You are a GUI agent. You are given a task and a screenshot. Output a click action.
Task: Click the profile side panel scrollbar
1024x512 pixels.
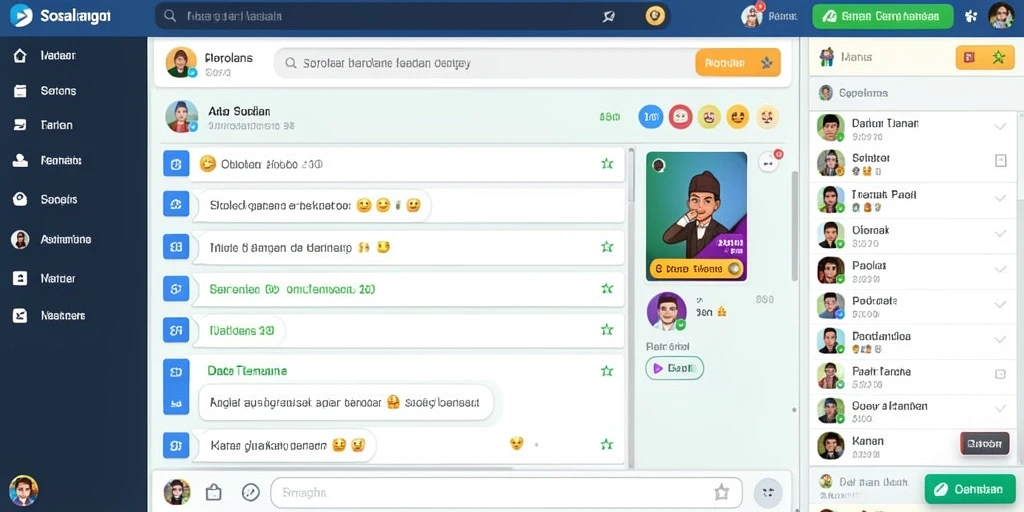(x=794, y=226)
